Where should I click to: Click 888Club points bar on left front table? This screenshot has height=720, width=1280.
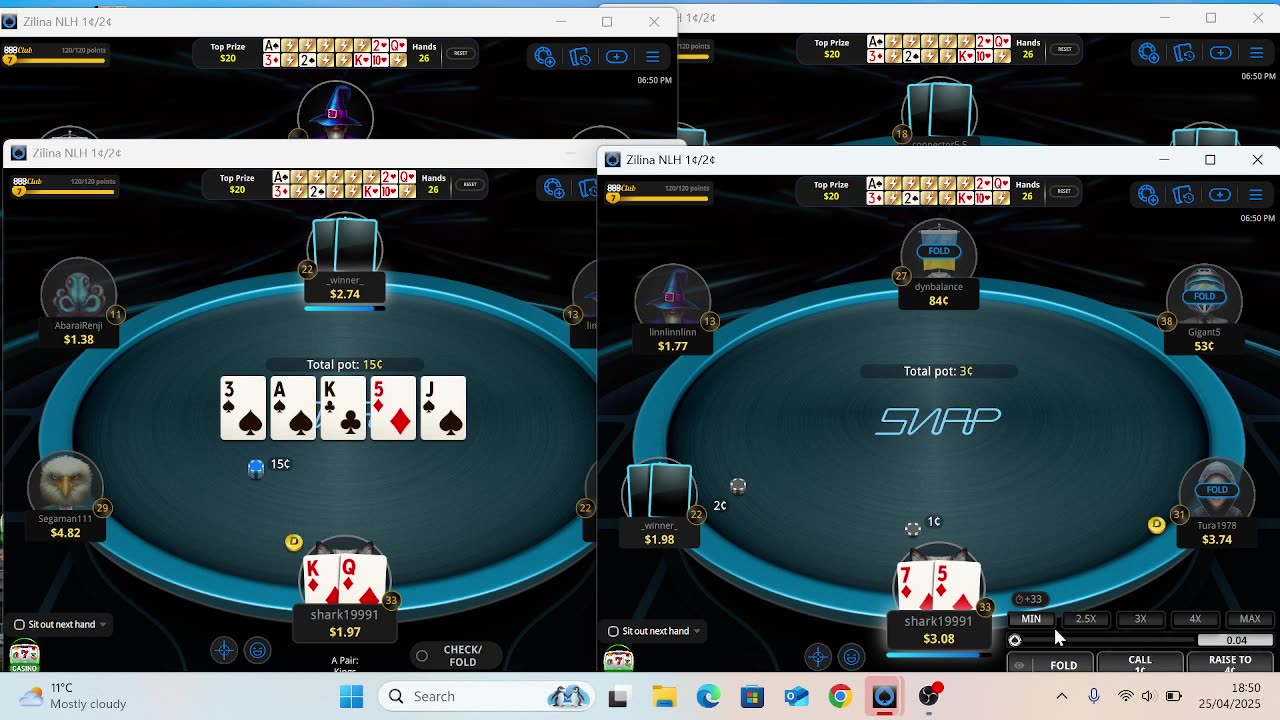(x=65, y=186)
